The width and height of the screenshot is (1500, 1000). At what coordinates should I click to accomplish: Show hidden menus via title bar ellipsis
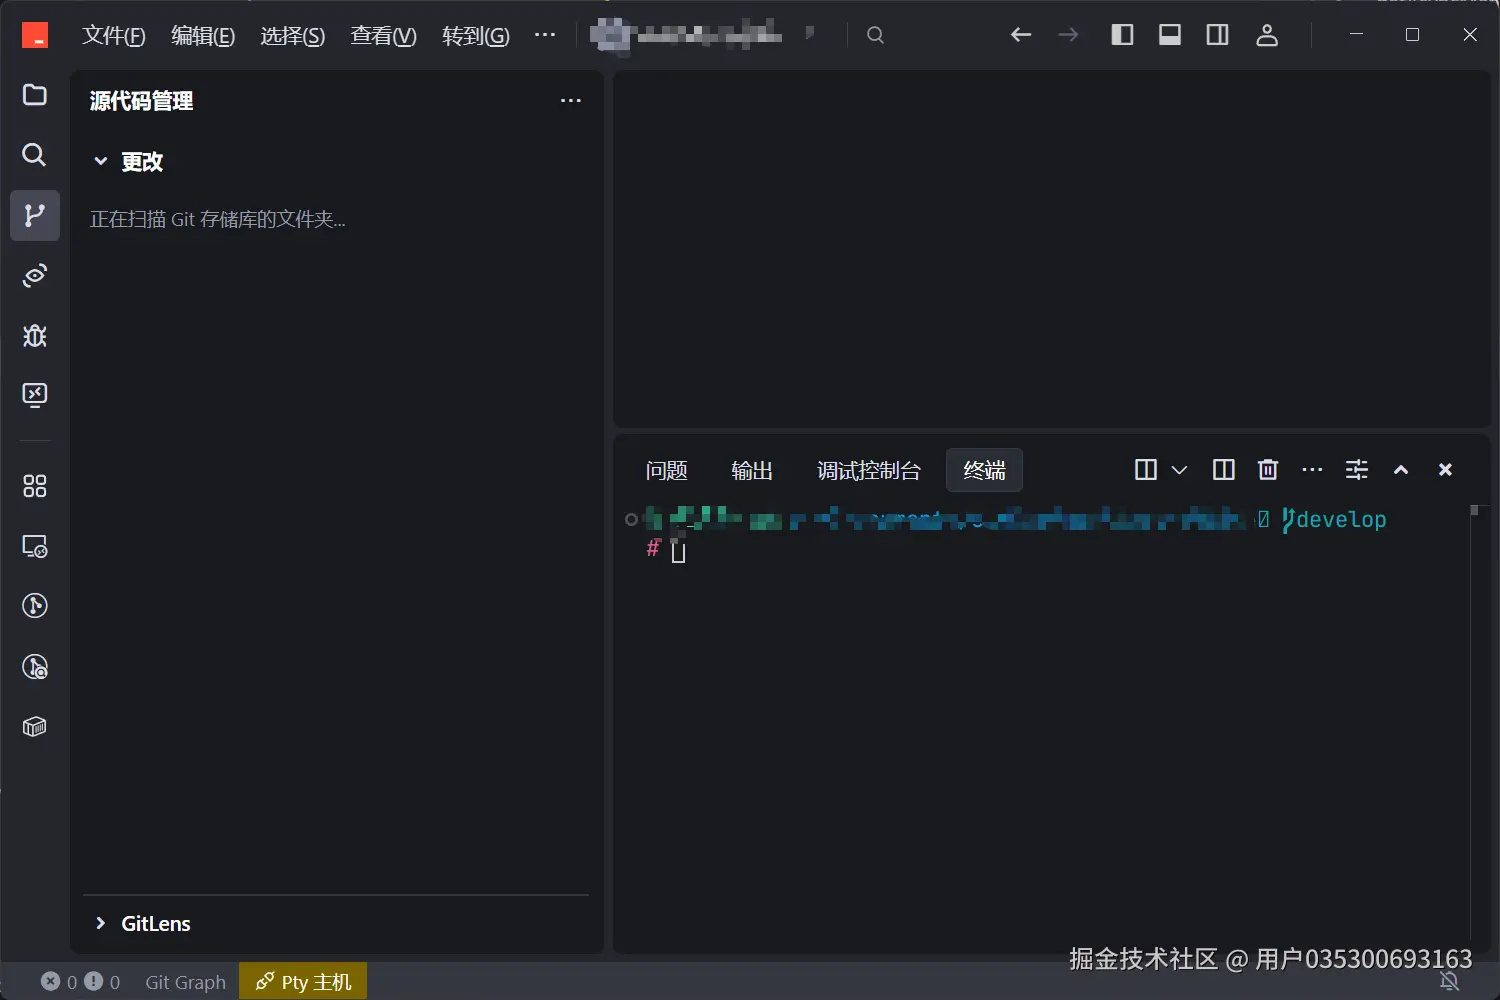tap(545, 35)
